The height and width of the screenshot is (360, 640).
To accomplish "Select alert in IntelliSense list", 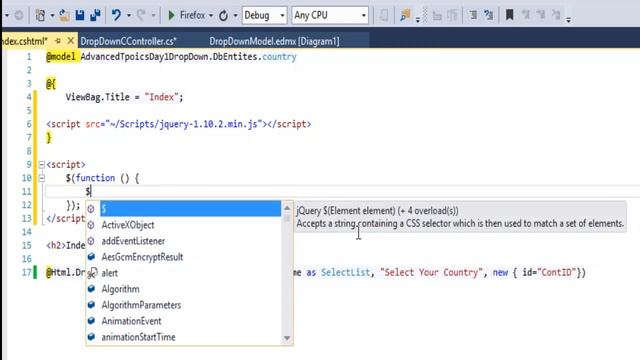I will (x=183, y=273).
